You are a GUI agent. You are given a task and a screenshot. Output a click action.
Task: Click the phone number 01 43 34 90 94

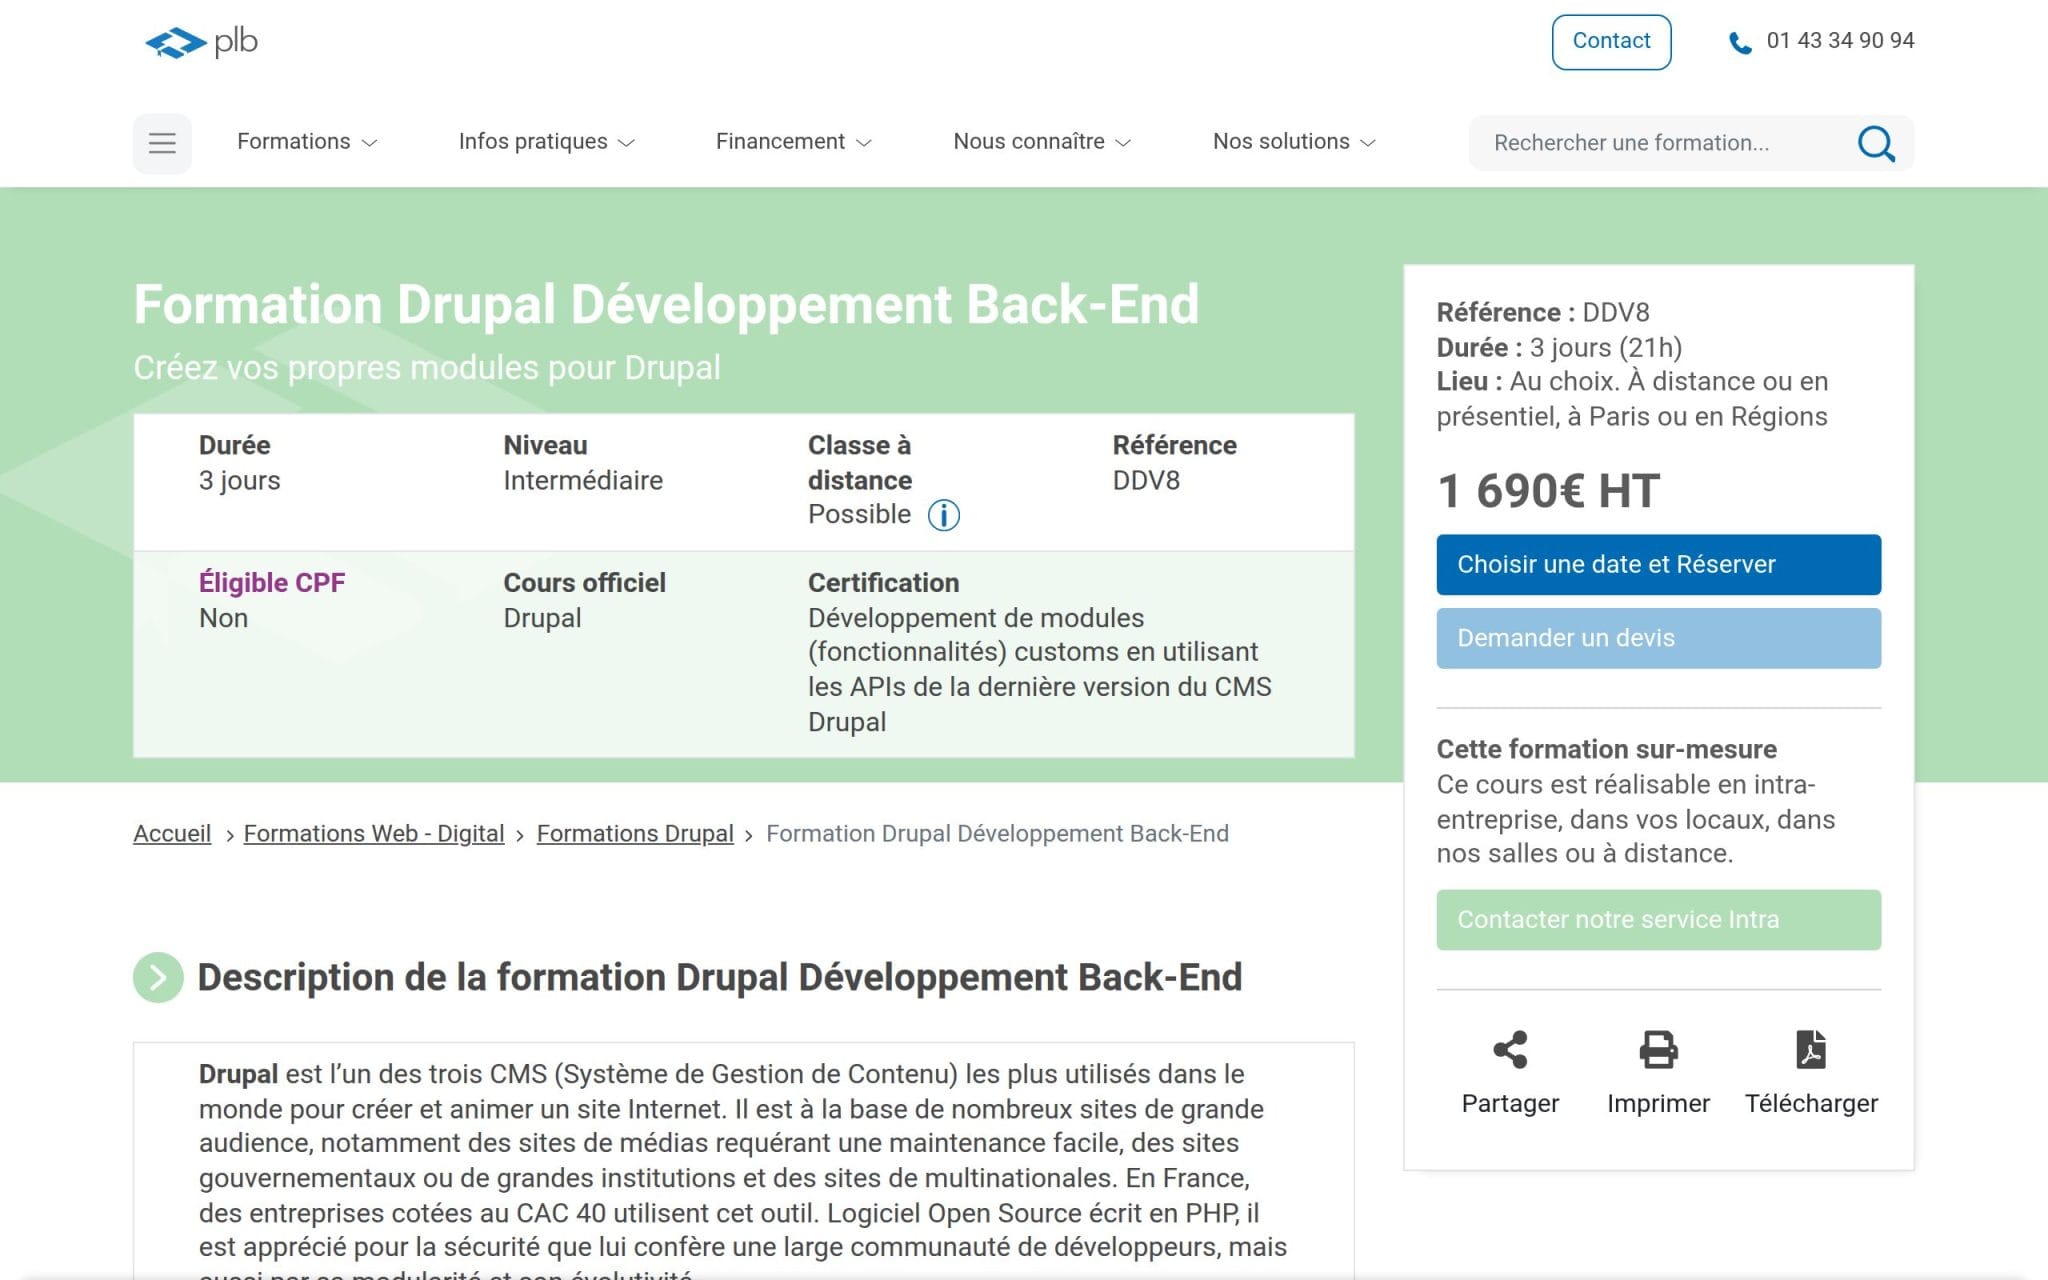(x=1840, y=41)
